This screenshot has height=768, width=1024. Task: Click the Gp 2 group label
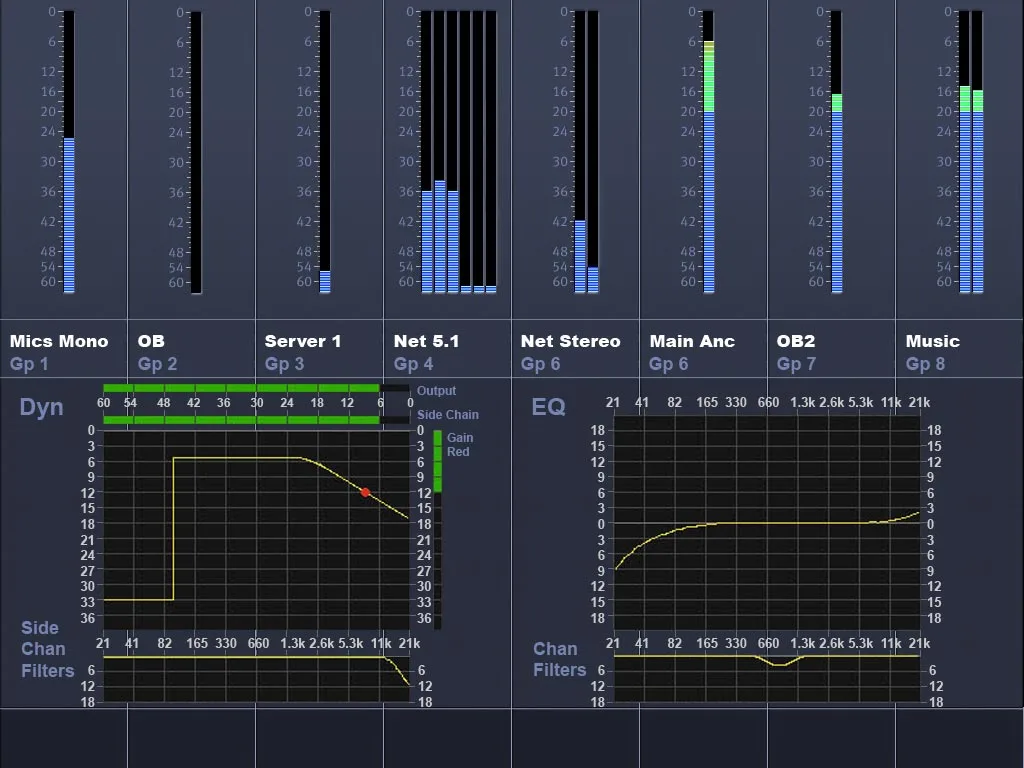click(x=157, y=364)
